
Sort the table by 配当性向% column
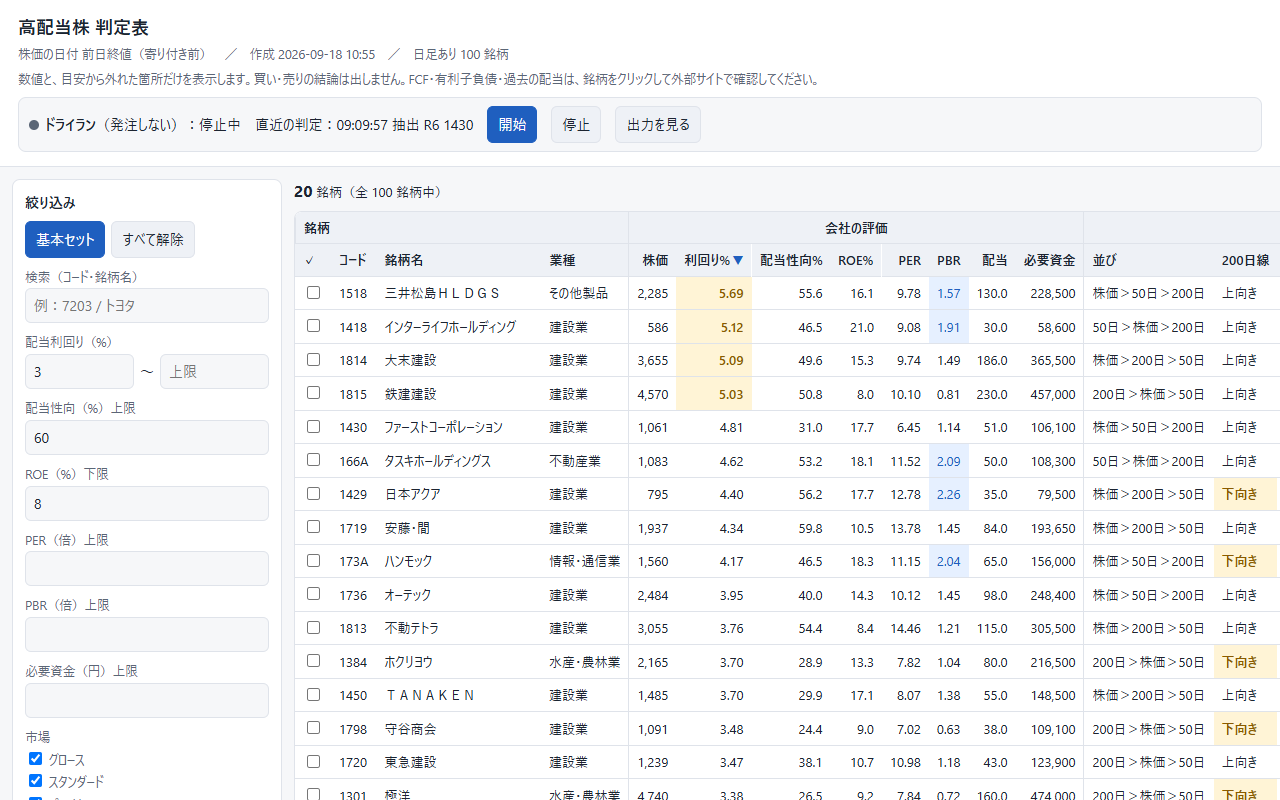pyautogui.click(x=791, y=261)
